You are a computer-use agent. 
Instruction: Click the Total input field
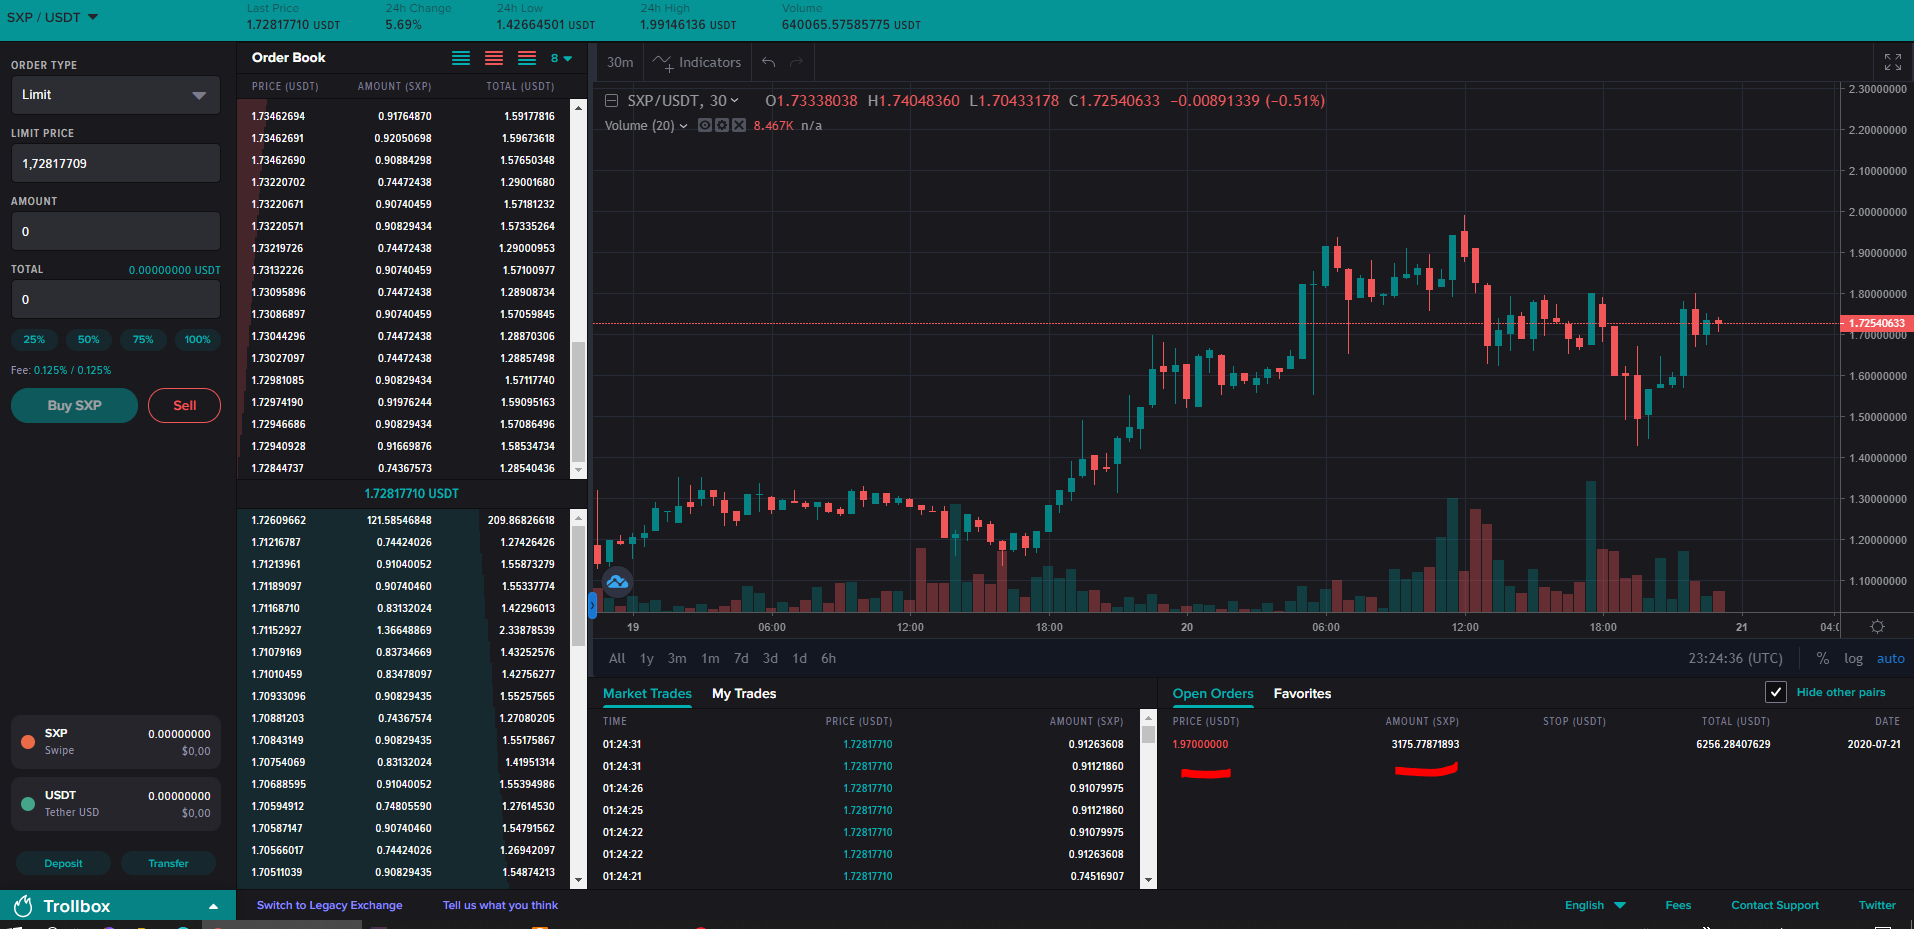pos(116,299)
